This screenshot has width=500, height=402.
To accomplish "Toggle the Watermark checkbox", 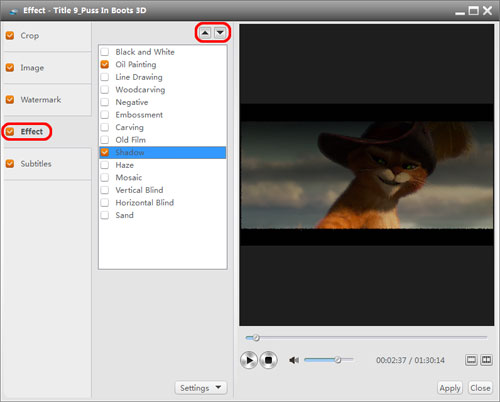I will pos(10,99).
